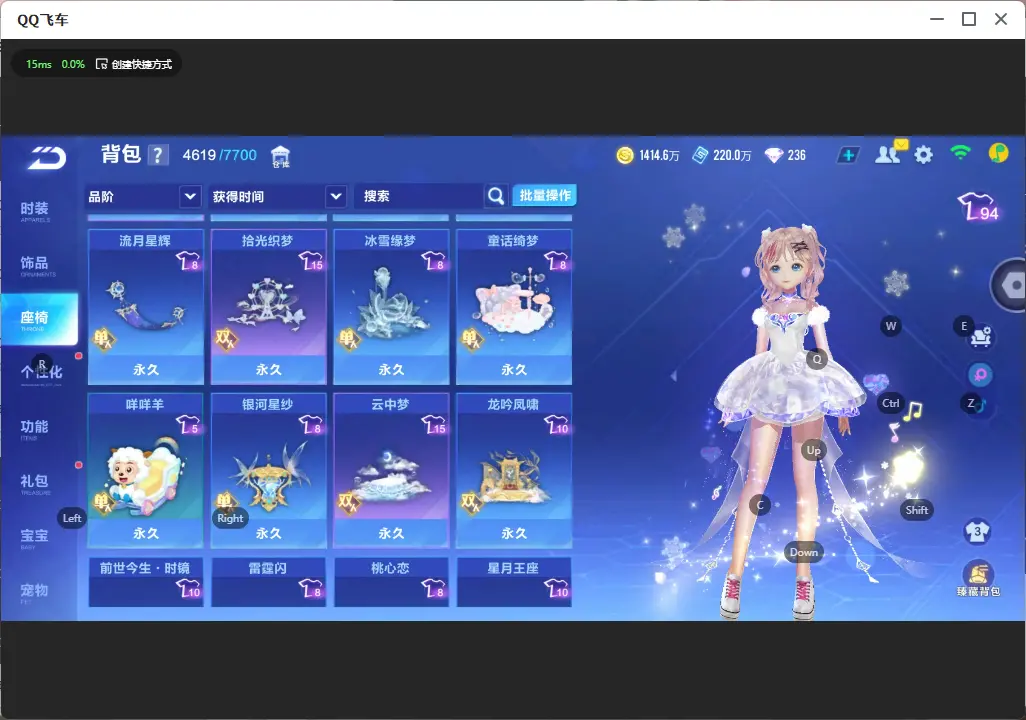Focus the 搜索 search field

tap(419, 196)
